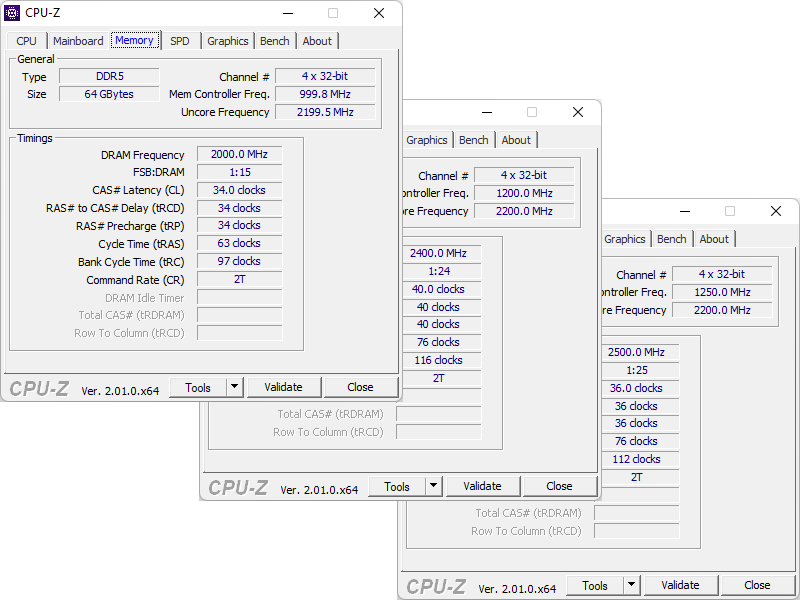Click the Uncore Frequency field showing 2199.5 MHz

tap(325, 112)
